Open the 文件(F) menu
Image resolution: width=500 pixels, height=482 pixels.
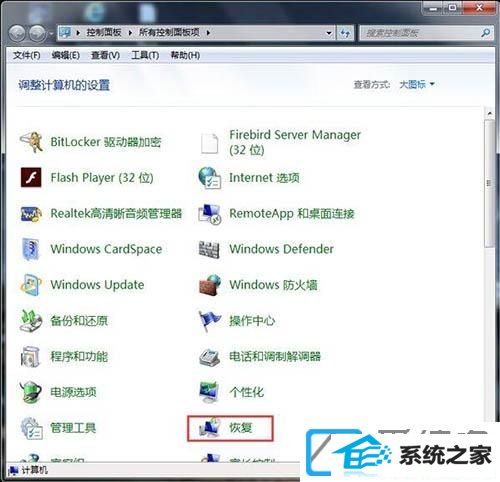click(x=27, y=55)
